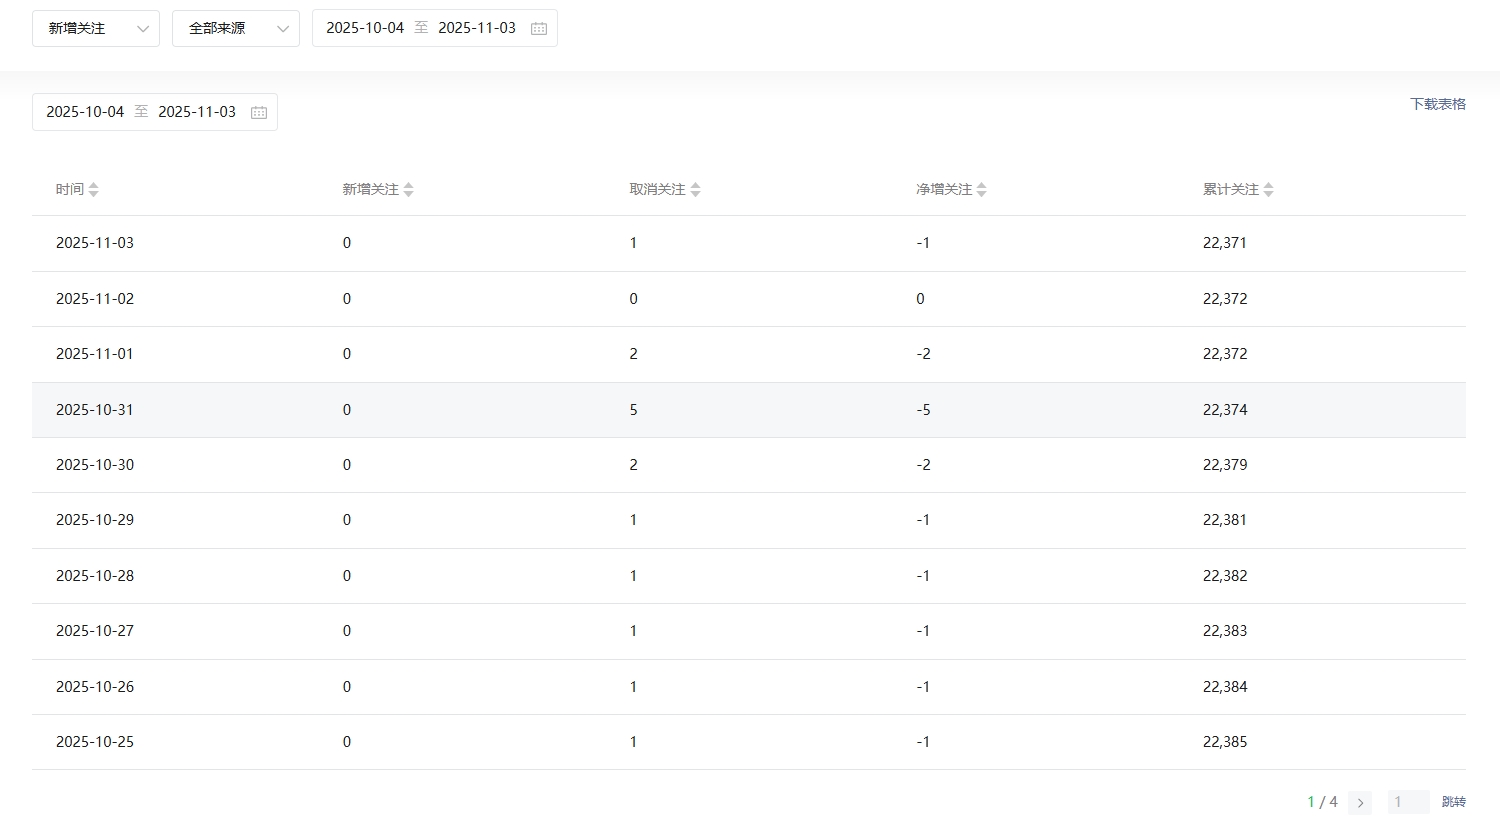The image size is (1500, 832).
Task: Sort table by 时间 column arrows
Action: pos(93,189)
